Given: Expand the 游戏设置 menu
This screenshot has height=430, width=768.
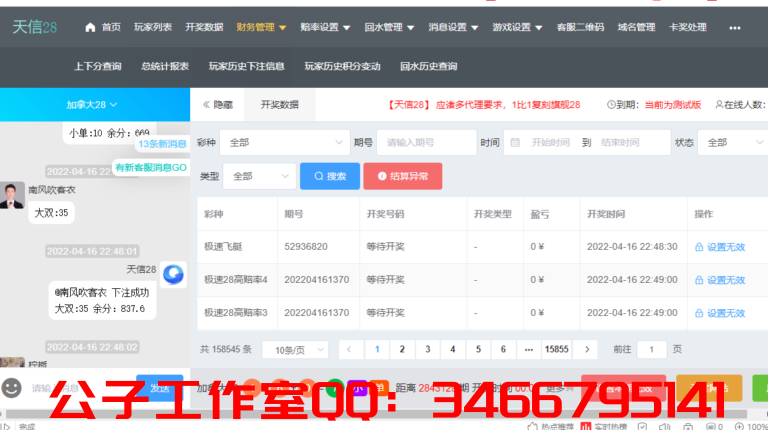Looking at the screenshot, I should click(x=517, y=27).
